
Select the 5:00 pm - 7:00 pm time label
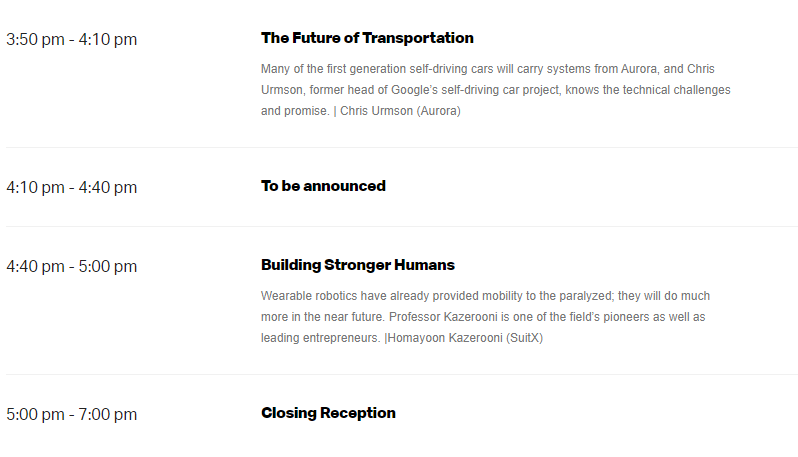(72, 414)
